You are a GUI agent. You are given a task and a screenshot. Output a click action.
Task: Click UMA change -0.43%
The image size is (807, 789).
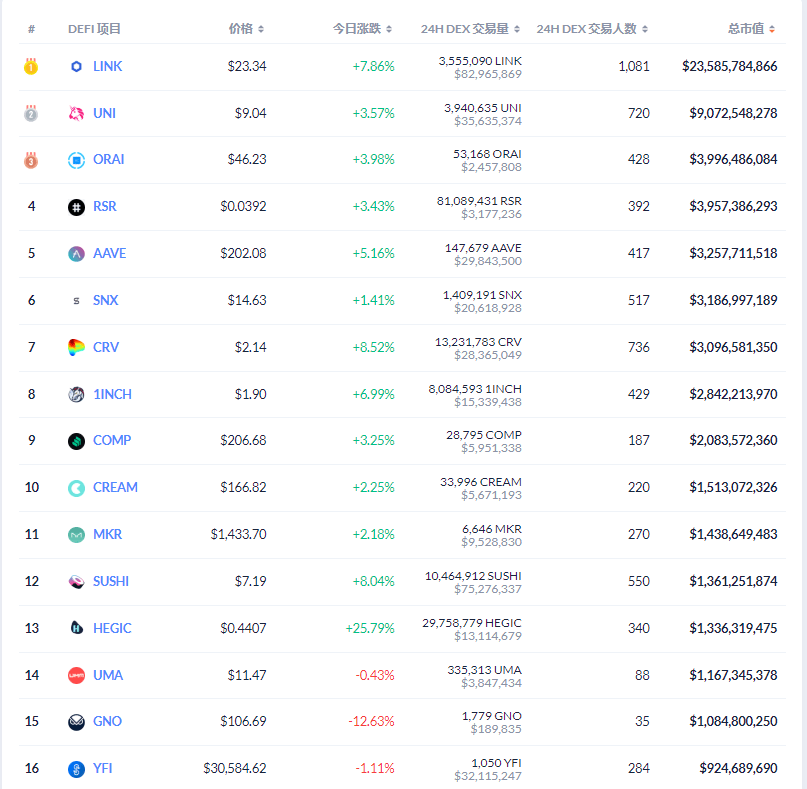click(375, 675)
